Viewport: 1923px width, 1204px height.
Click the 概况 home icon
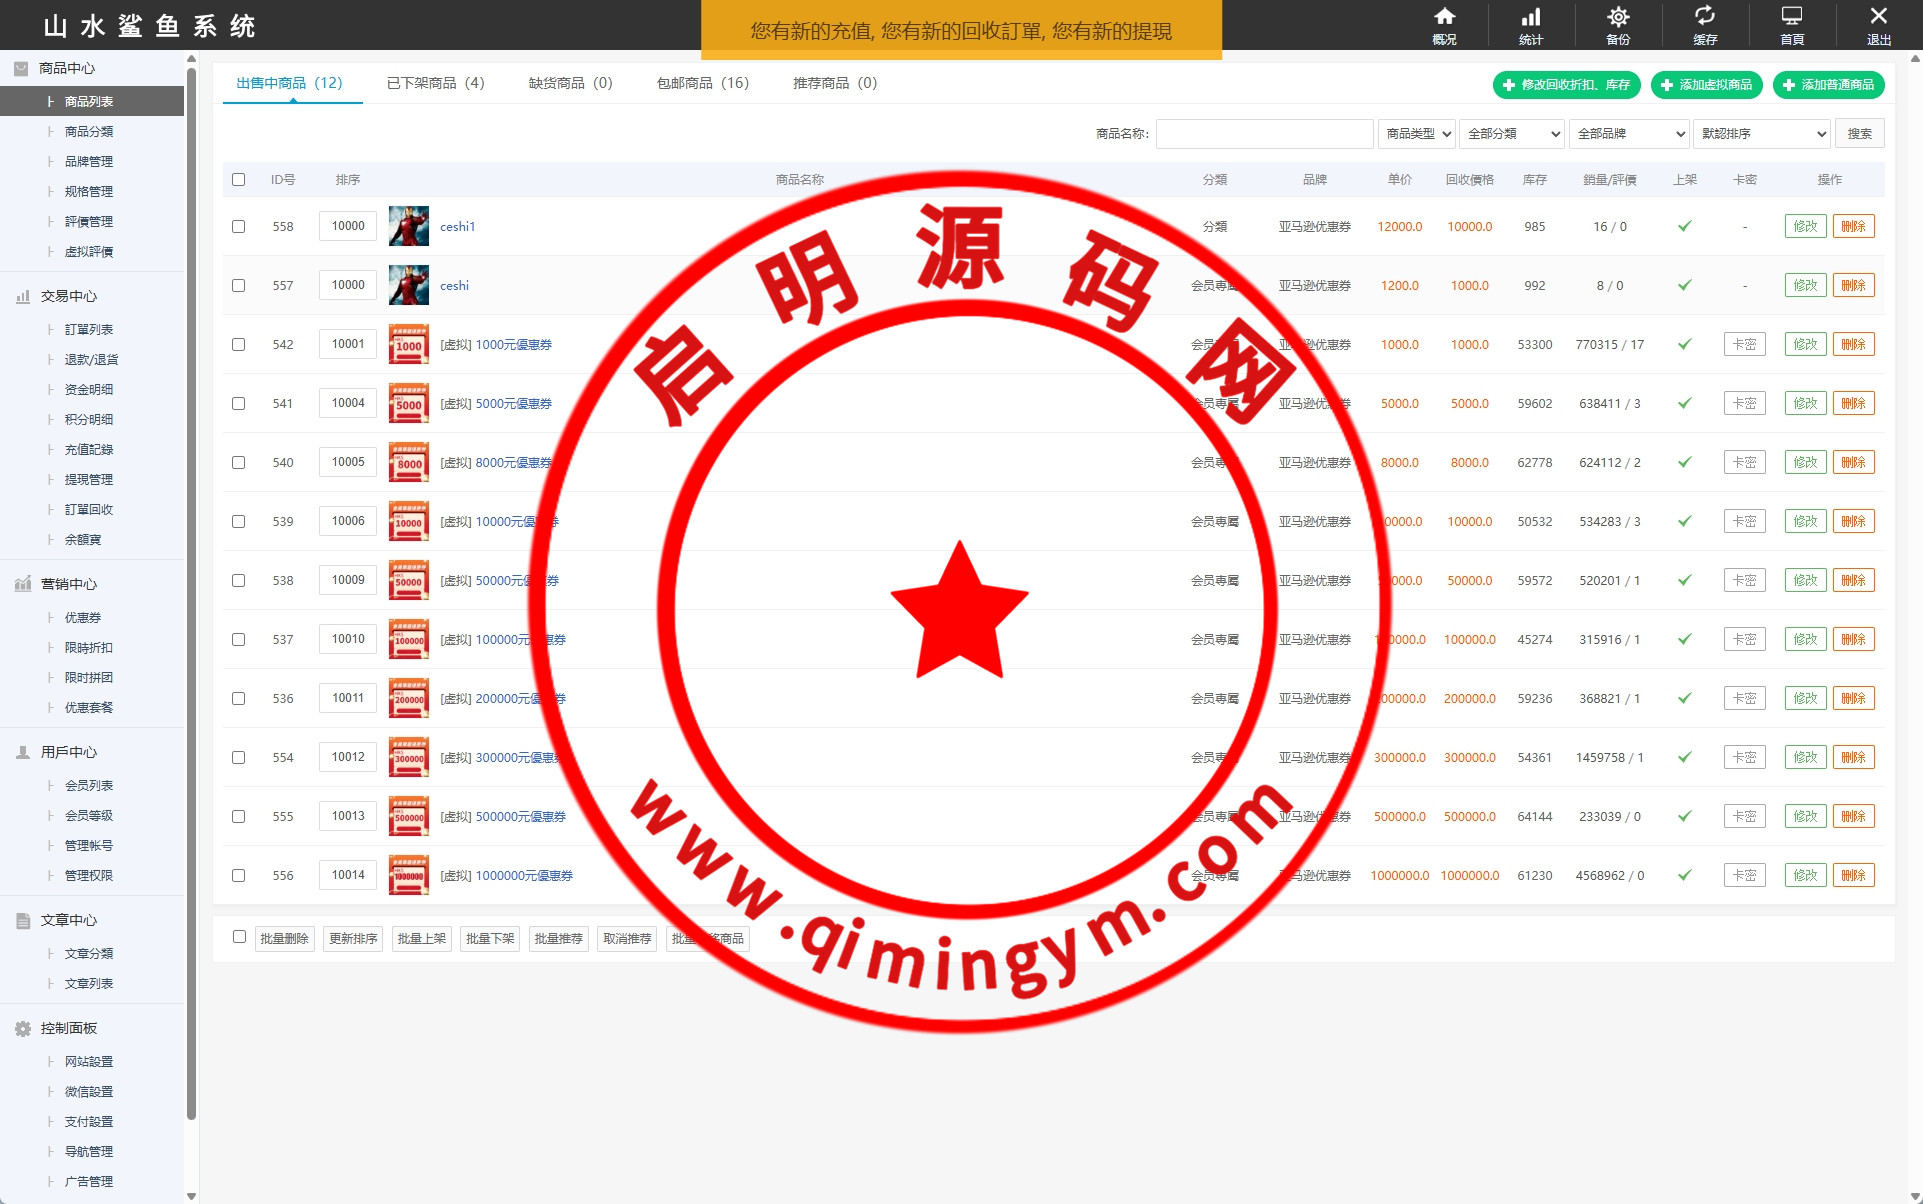coord(1444,18)
